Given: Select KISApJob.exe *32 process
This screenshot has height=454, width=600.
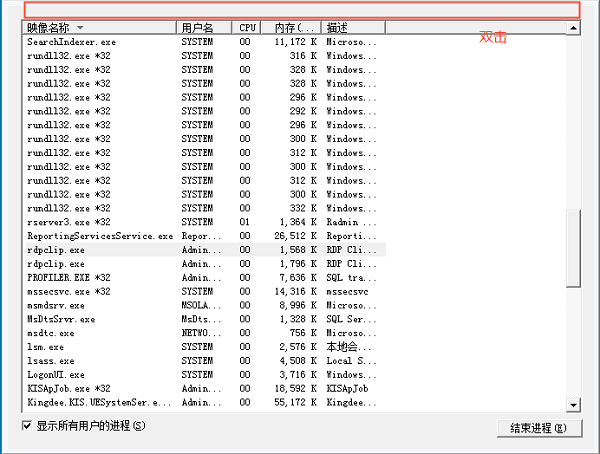Looking at the screenshot, I should coord(69,388).
